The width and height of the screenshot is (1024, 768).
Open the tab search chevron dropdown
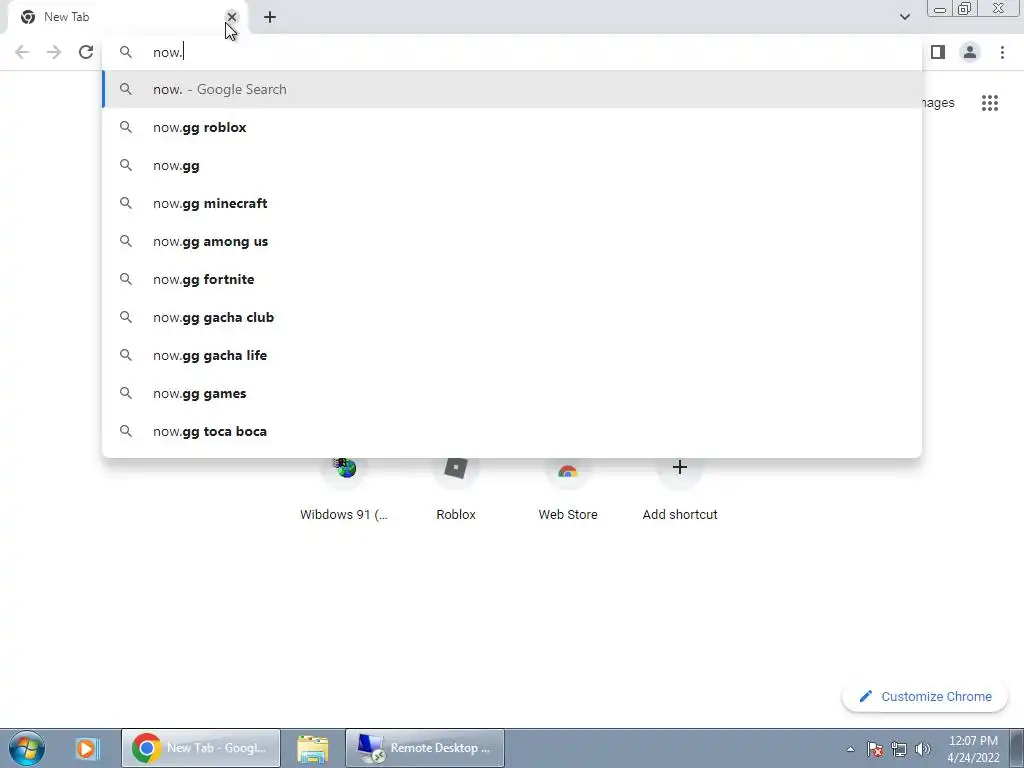tap(904, 17)
